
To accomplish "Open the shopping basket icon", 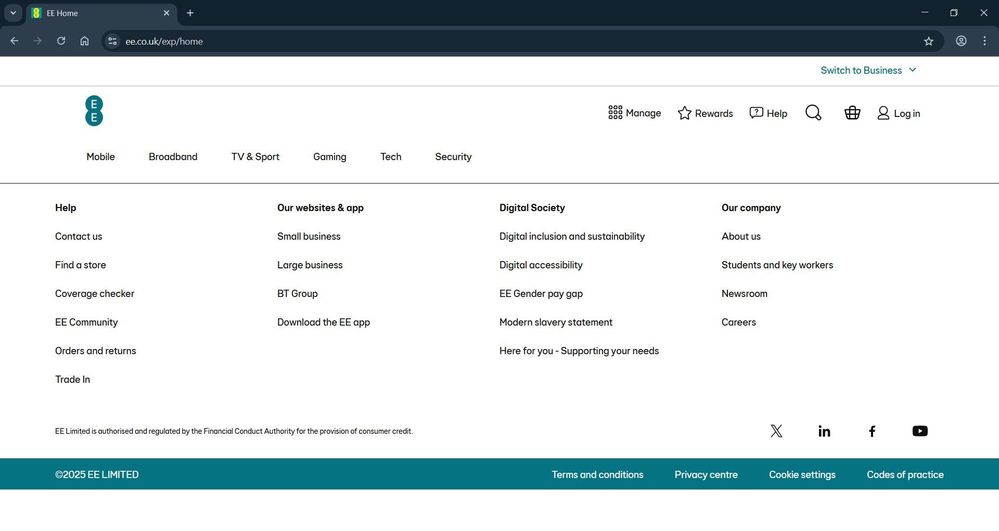I will tap(852, 113).
